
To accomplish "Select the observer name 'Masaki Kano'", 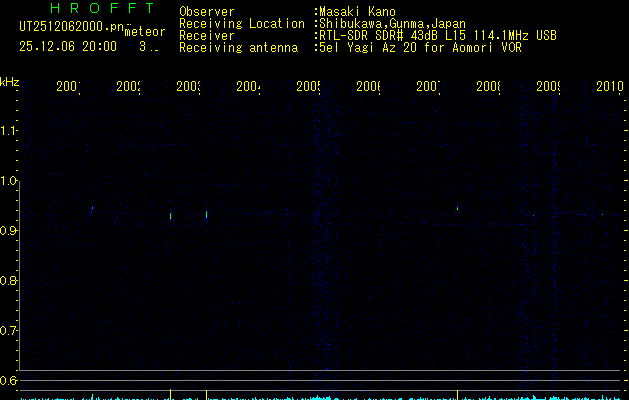I will point(357,12).
